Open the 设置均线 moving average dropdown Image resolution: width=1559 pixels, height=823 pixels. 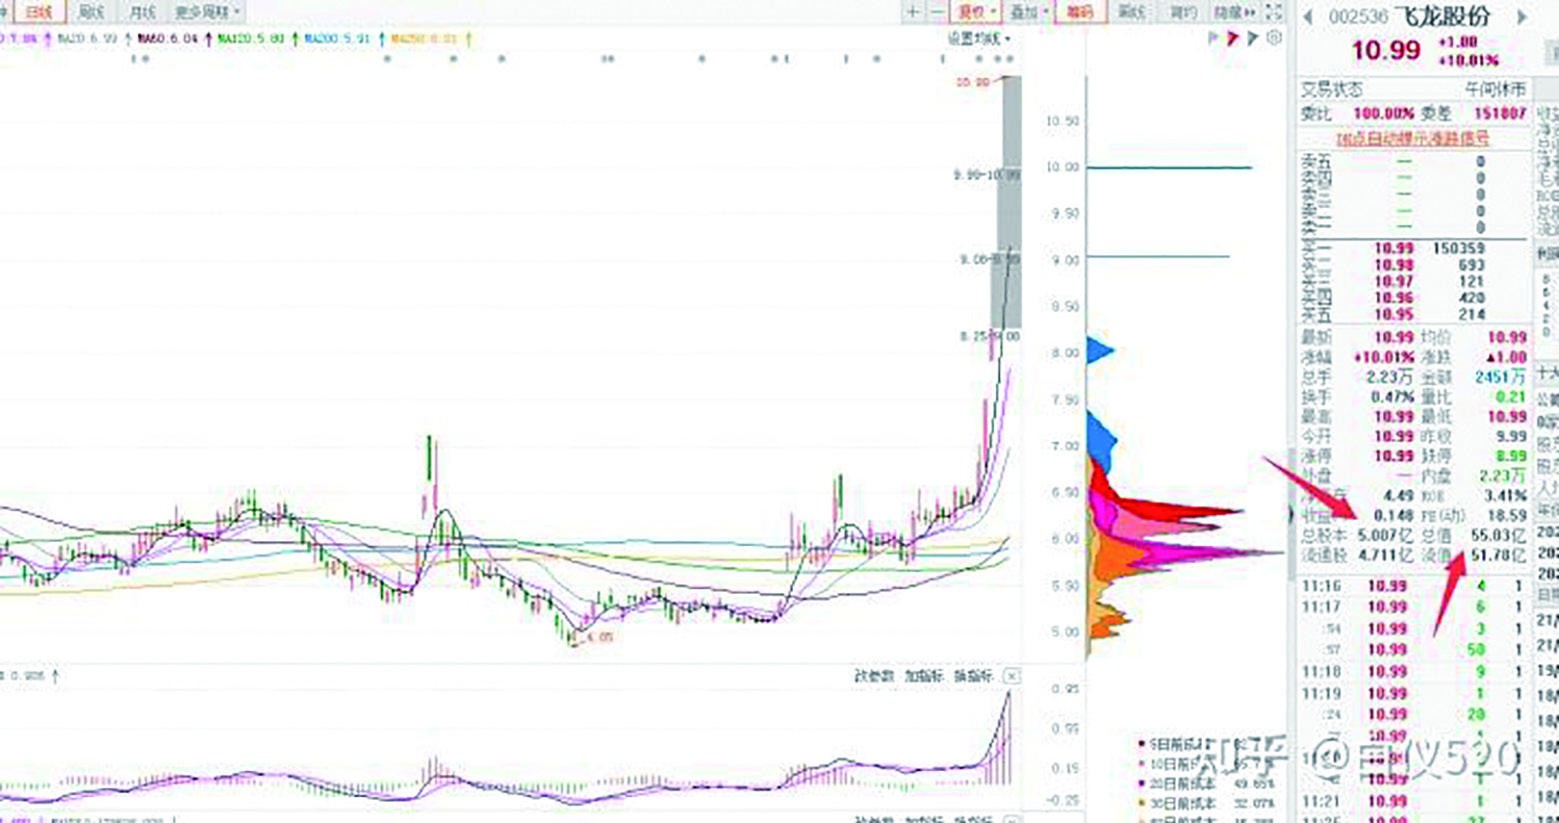[x=978, y=38]
